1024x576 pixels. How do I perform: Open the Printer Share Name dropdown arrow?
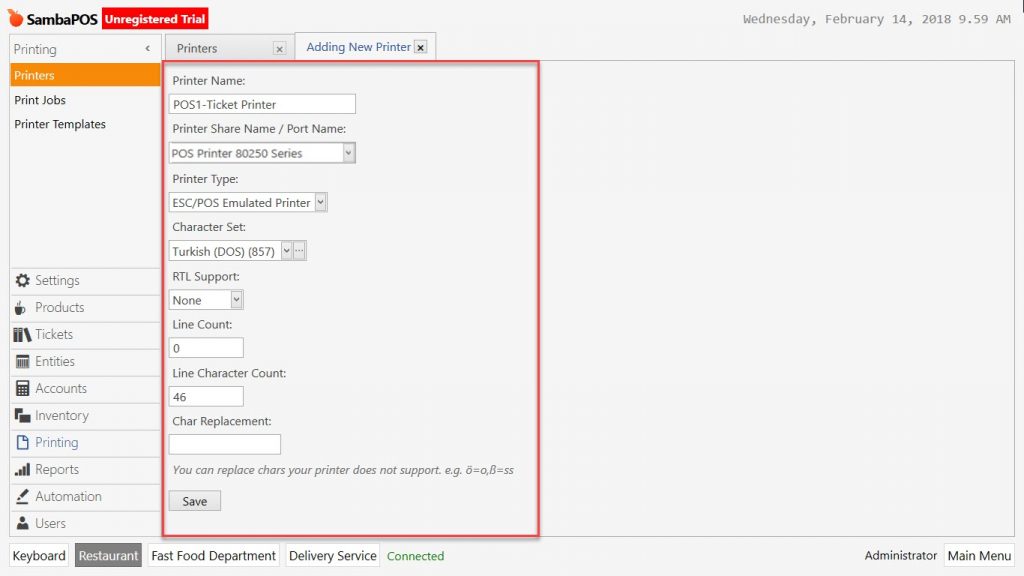349,153
